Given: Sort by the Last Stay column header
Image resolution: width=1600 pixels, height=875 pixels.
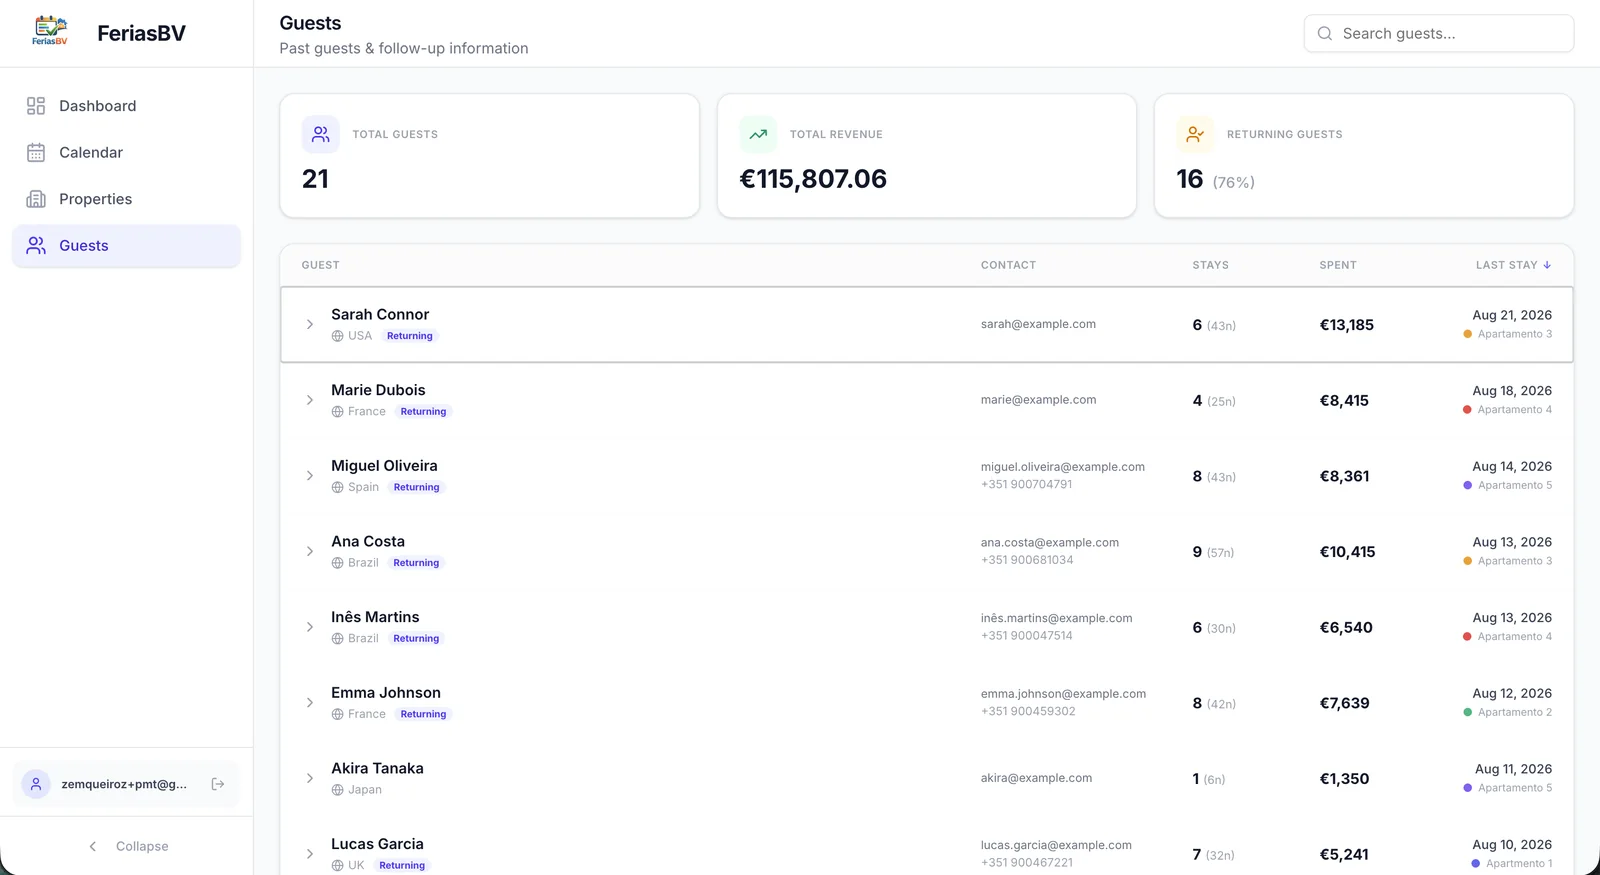Looking at the screenshot, I should [1513, 265].
